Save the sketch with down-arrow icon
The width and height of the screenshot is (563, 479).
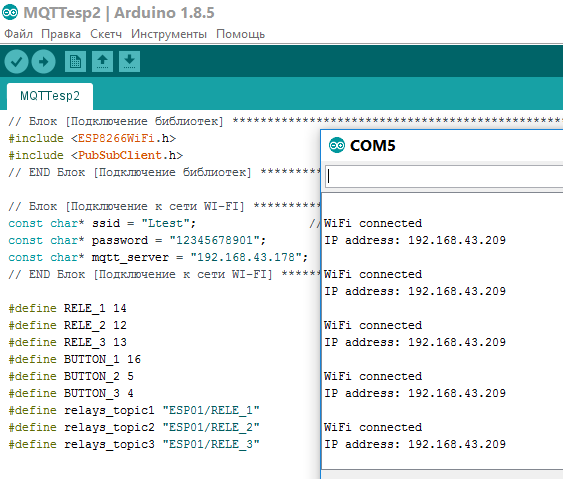point(130,61)
